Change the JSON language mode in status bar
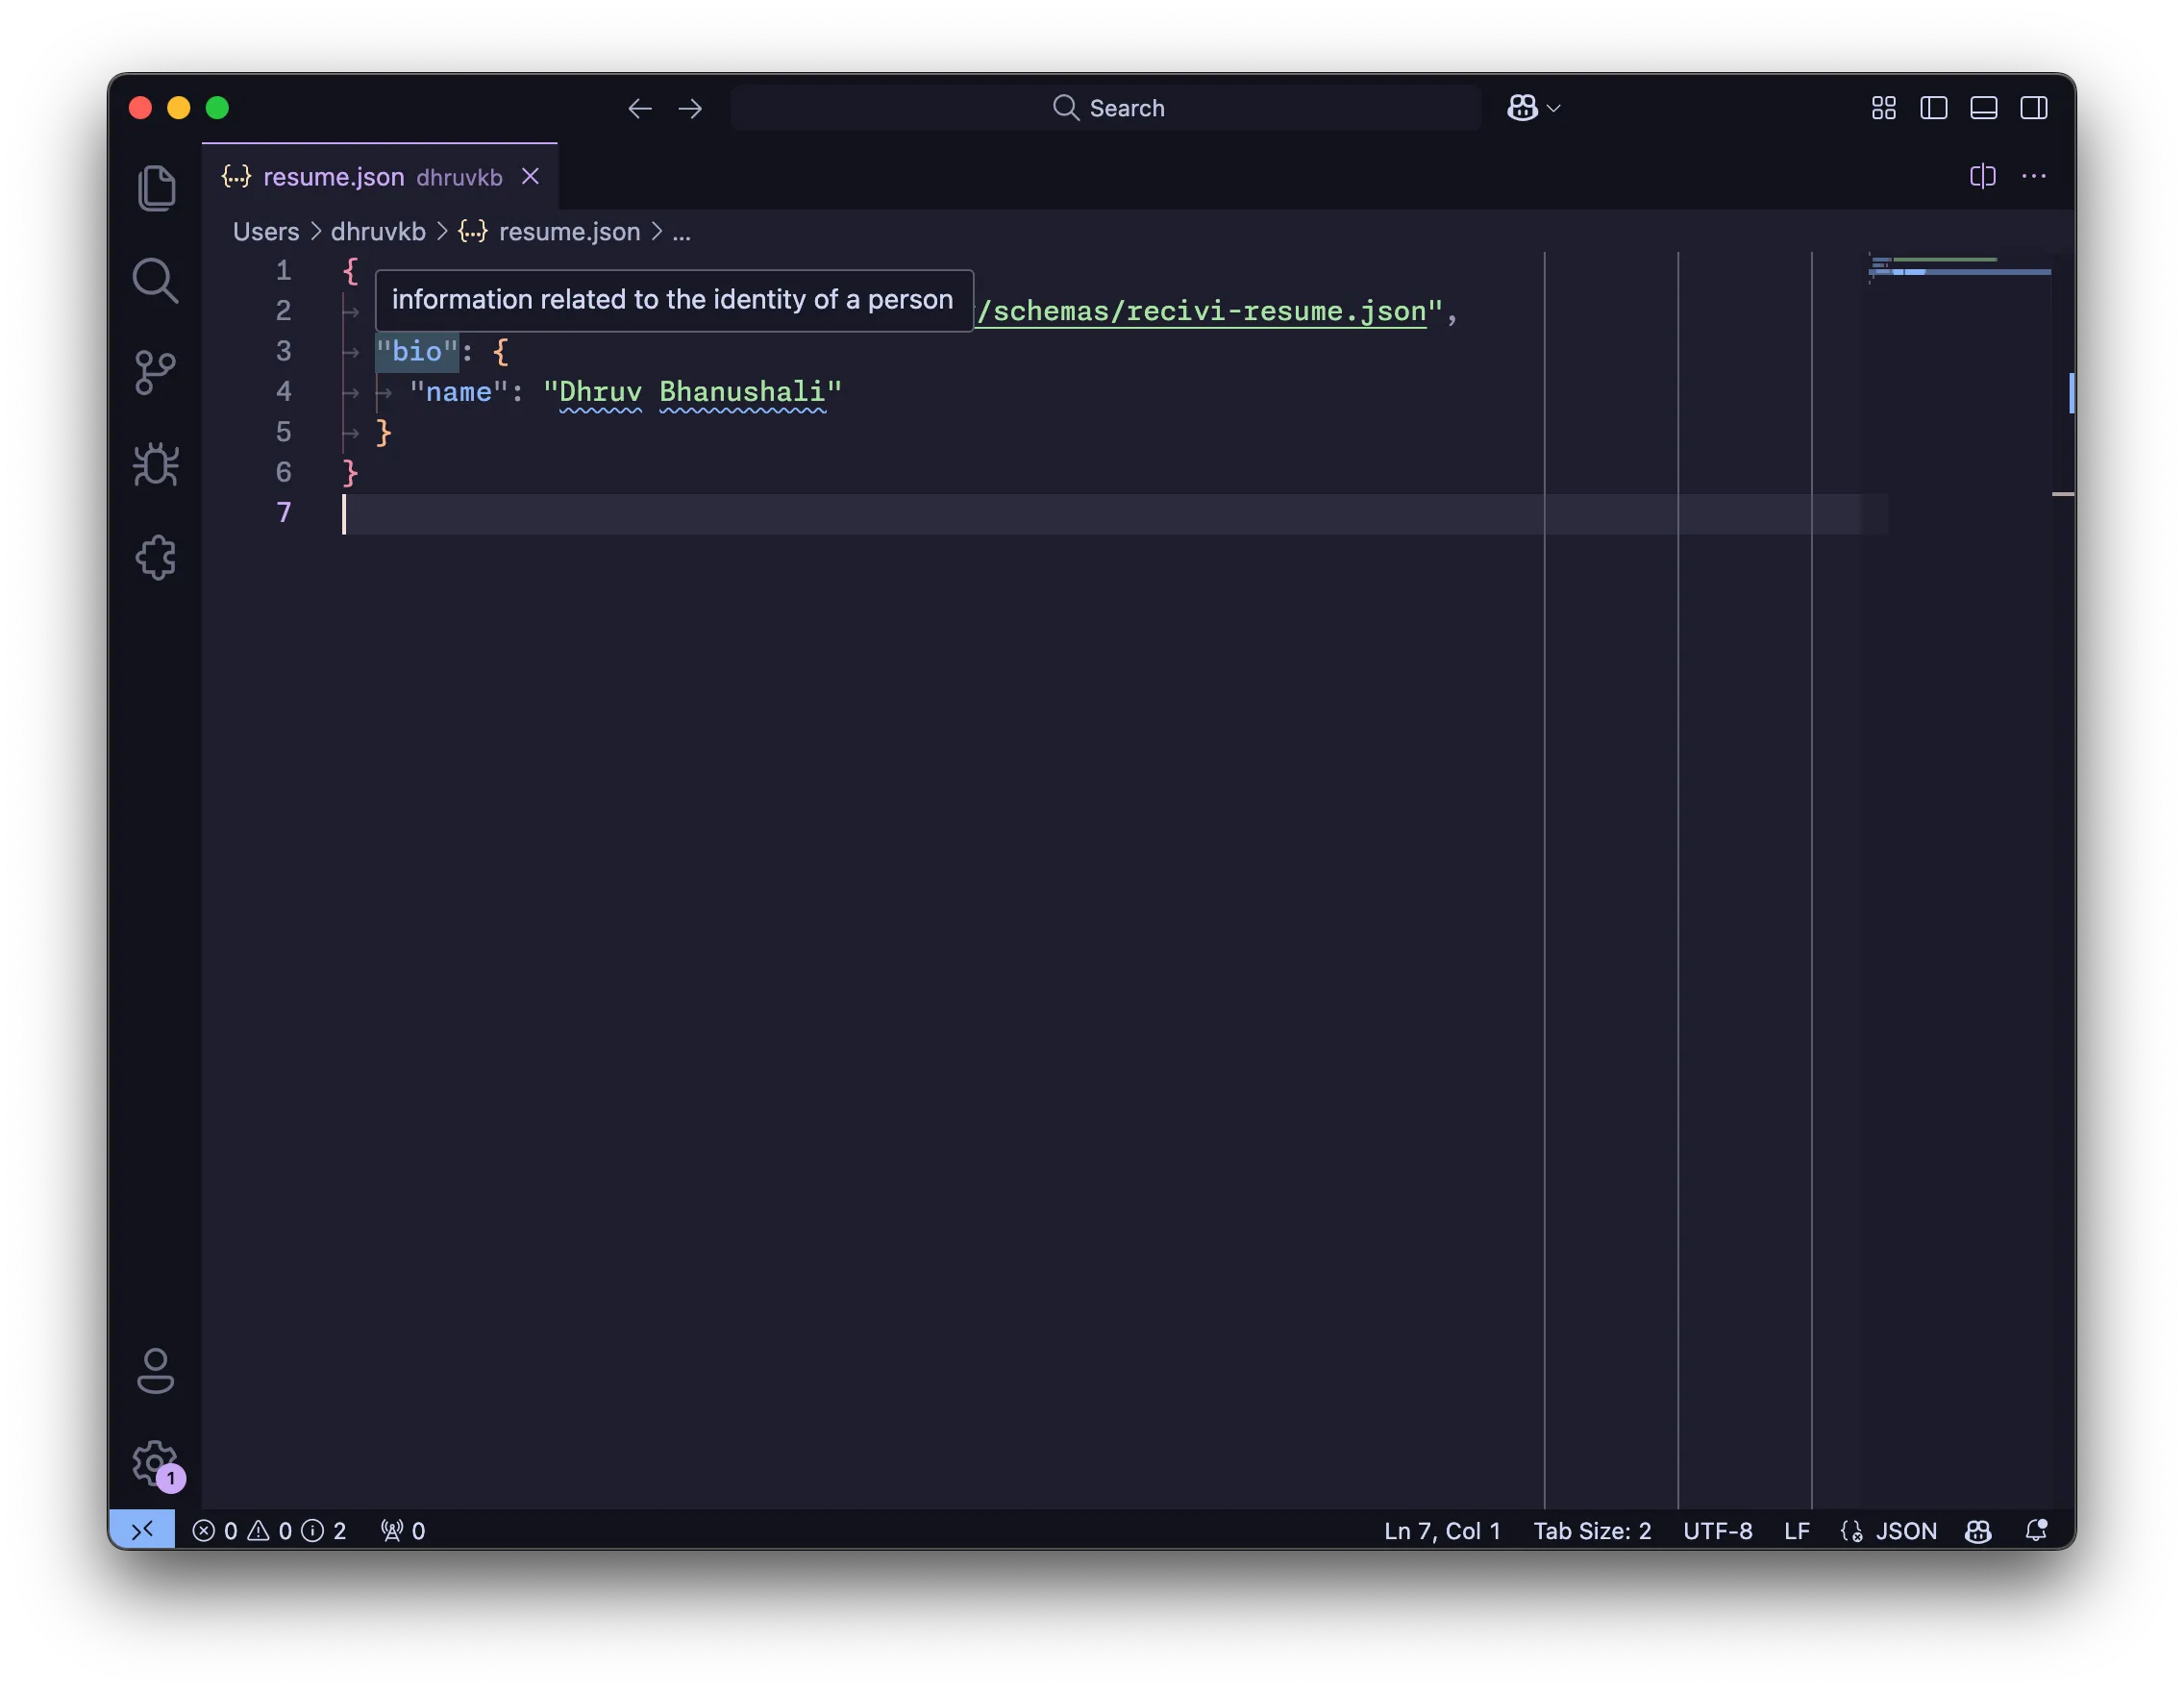This screenshot has width=2184, height=1692. tap(1905, 1531)
